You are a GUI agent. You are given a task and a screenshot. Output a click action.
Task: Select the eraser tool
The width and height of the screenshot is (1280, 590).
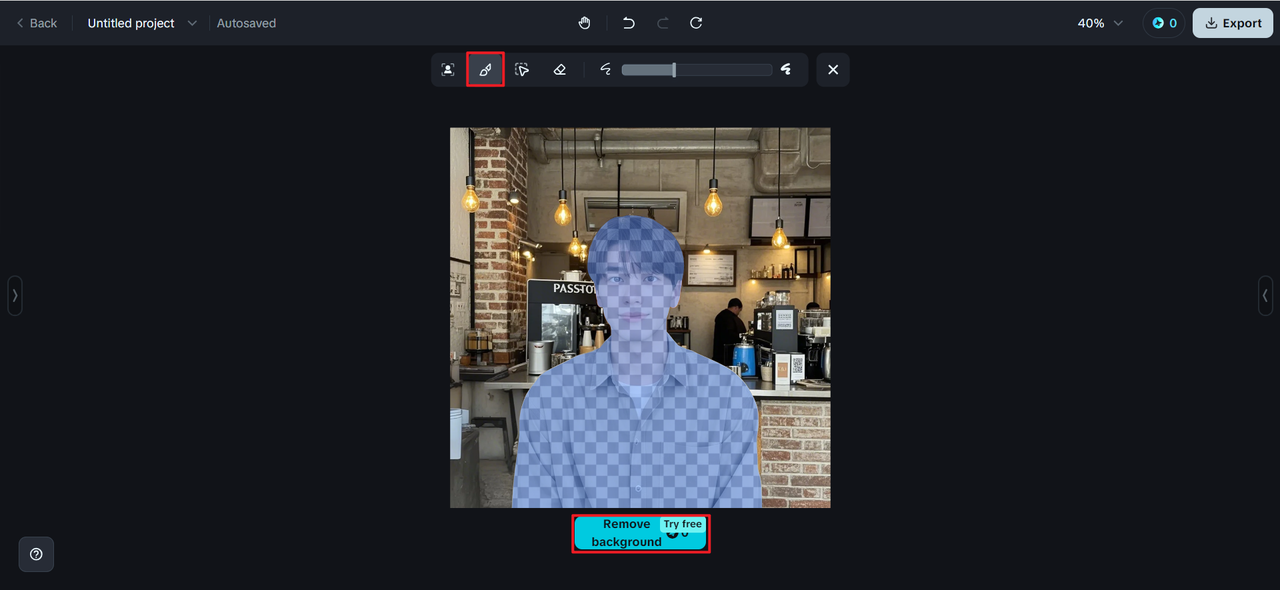(559, 70)
